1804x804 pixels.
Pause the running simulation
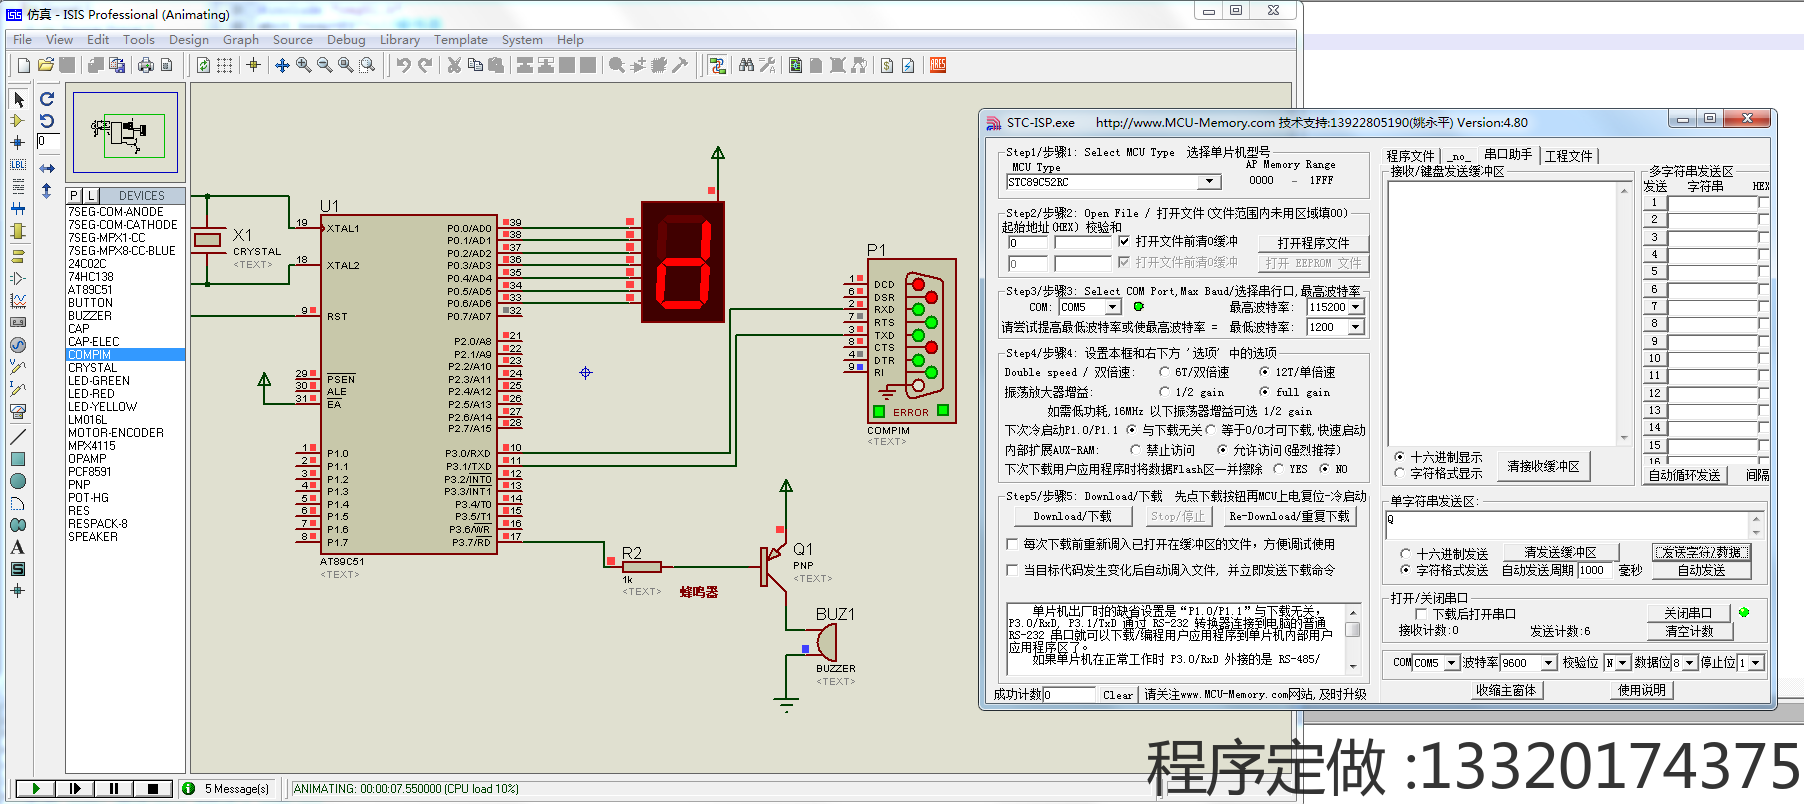(114, 789)
